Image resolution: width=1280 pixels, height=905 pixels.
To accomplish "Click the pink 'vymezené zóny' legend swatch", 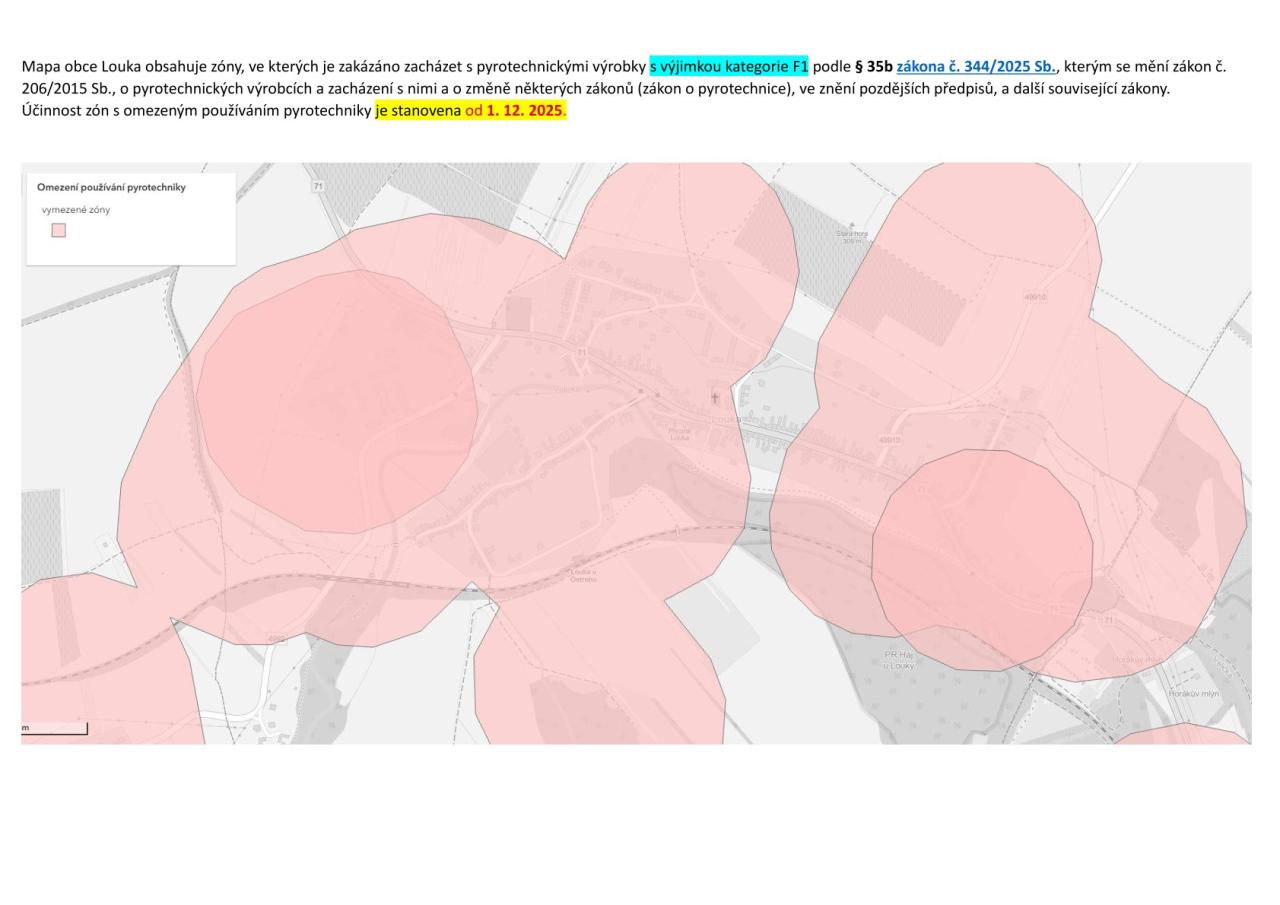I will click(59, 230).
